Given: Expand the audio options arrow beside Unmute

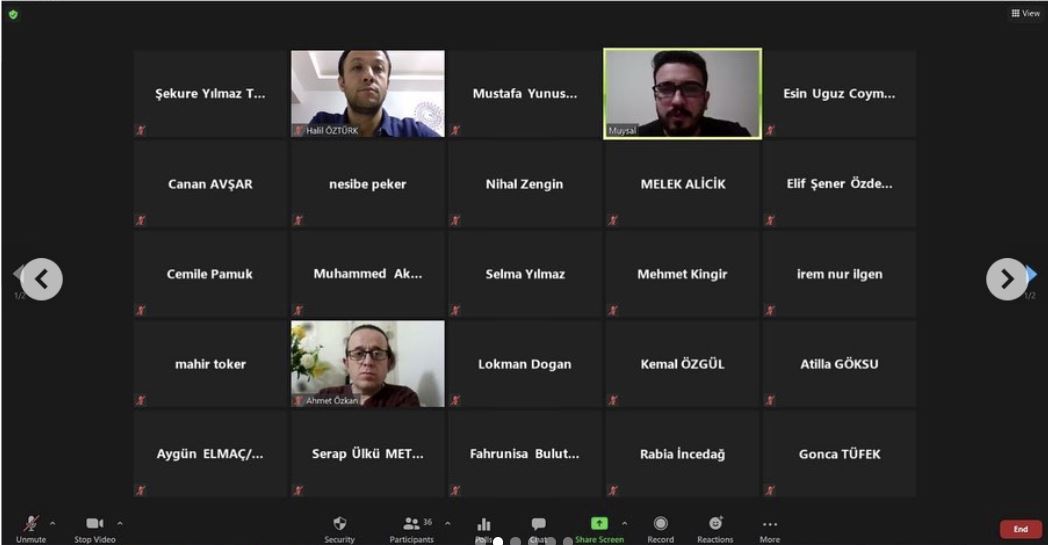Looking at the screenshot, I should coord(53,523).
